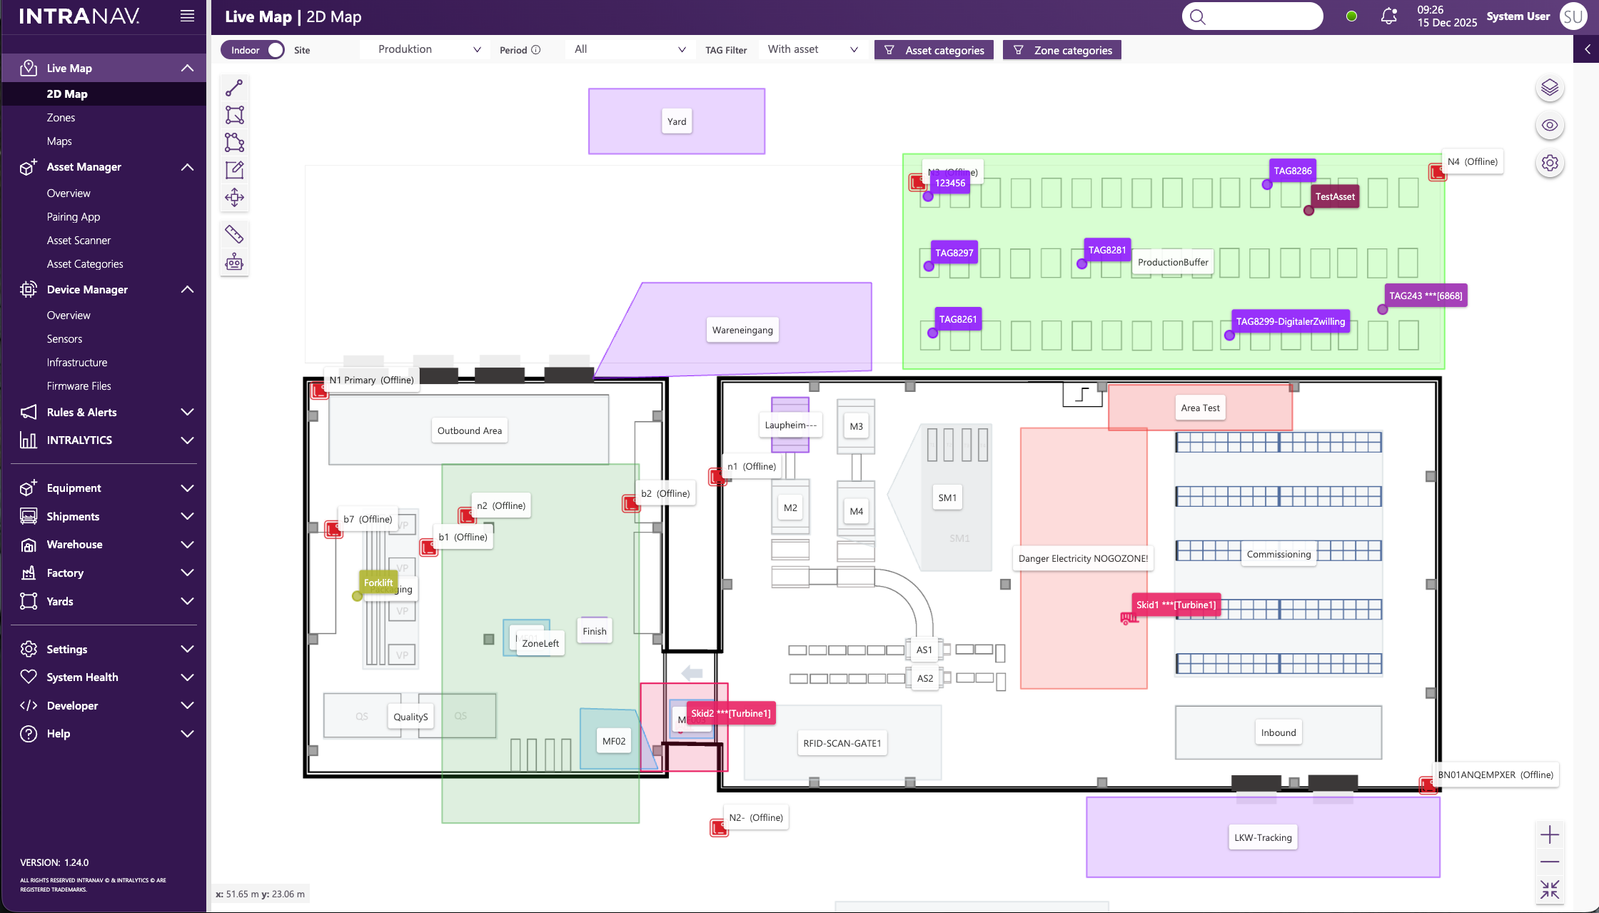Select the polygon zone drawing tool
This screenshot has height=913, width=1599.
tap(234, 142)
